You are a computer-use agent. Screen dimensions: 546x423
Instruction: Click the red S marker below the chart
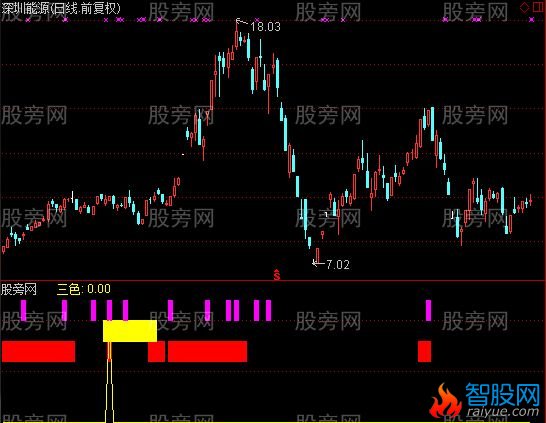(x=277, y=275)
